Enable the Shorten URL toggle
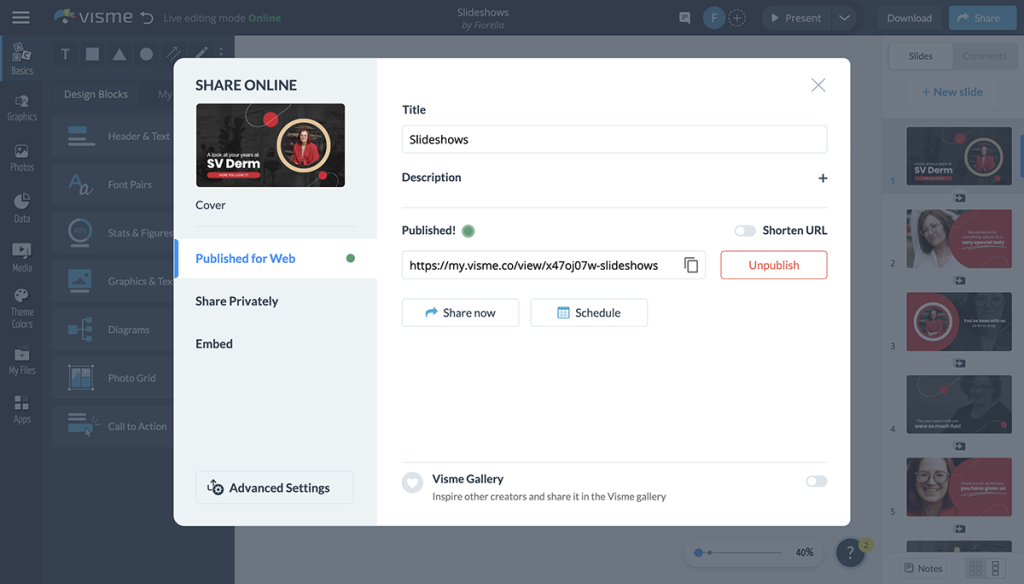The image size is (1024, 584). coord(745,231)
